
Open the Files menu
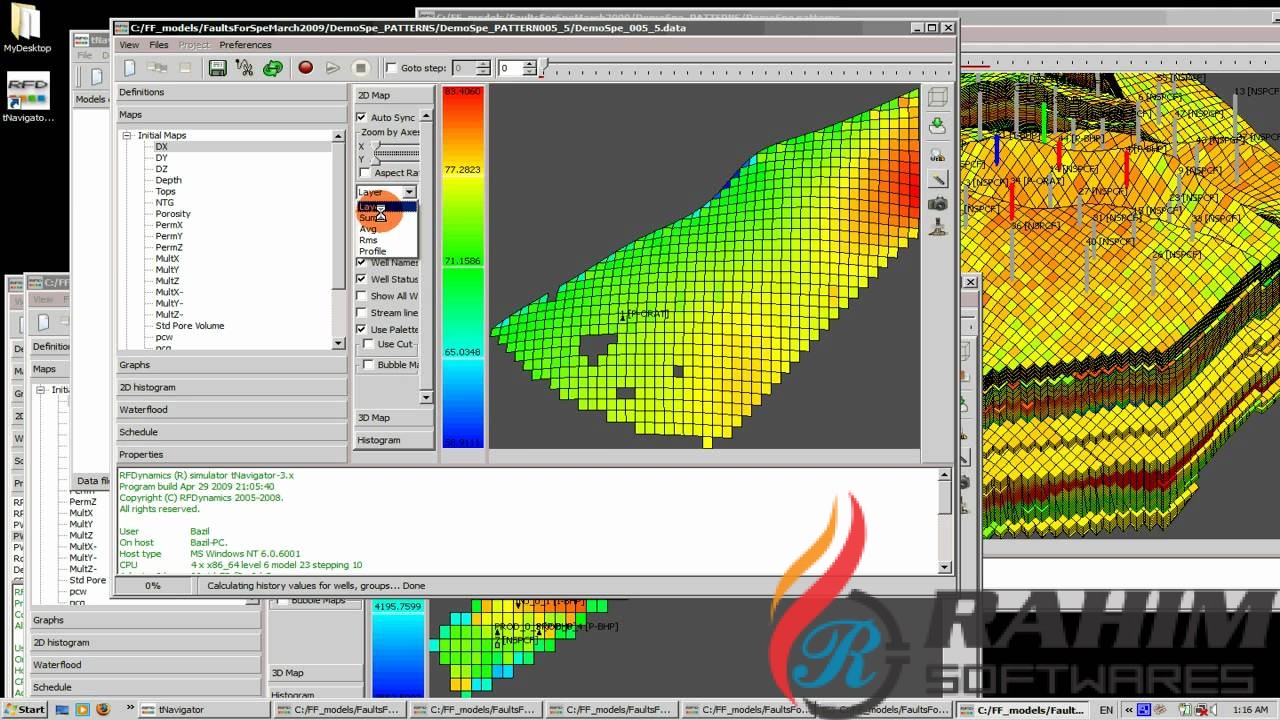159,45
